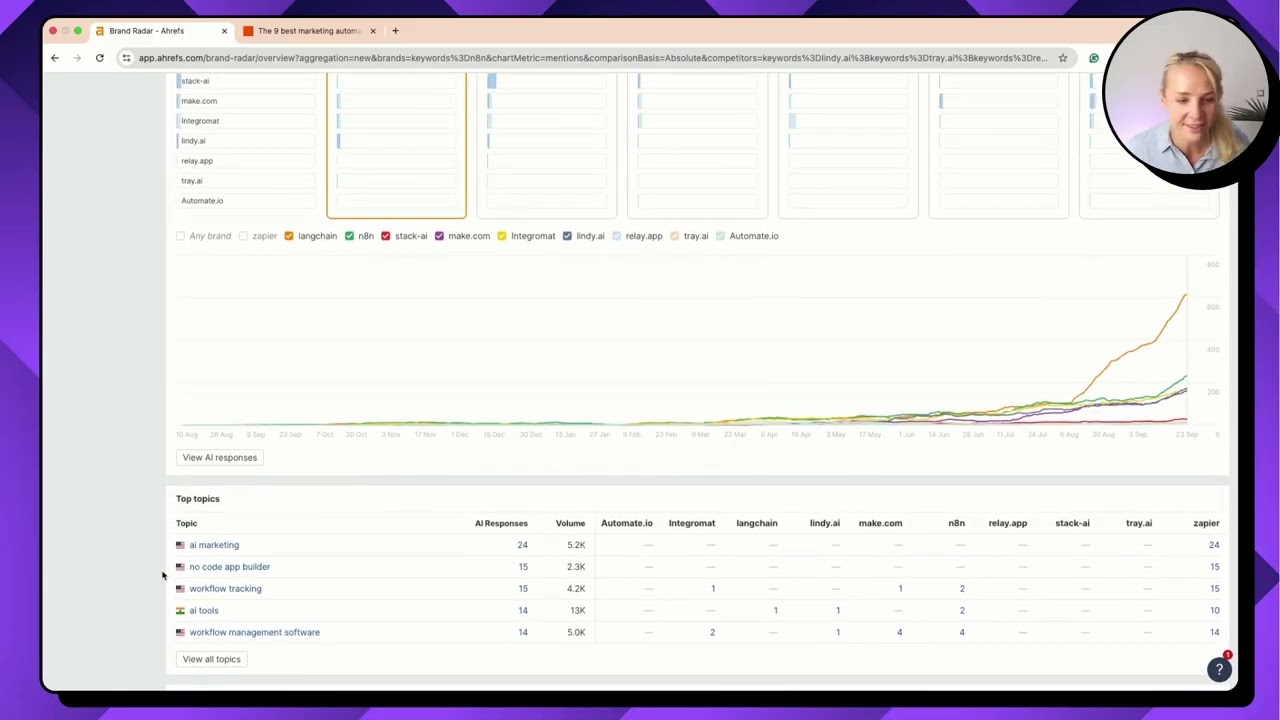This screenshot has width=1280, height=720.
Task: Toggle the tray.ai series checkbox
Action: coord(674,236)
